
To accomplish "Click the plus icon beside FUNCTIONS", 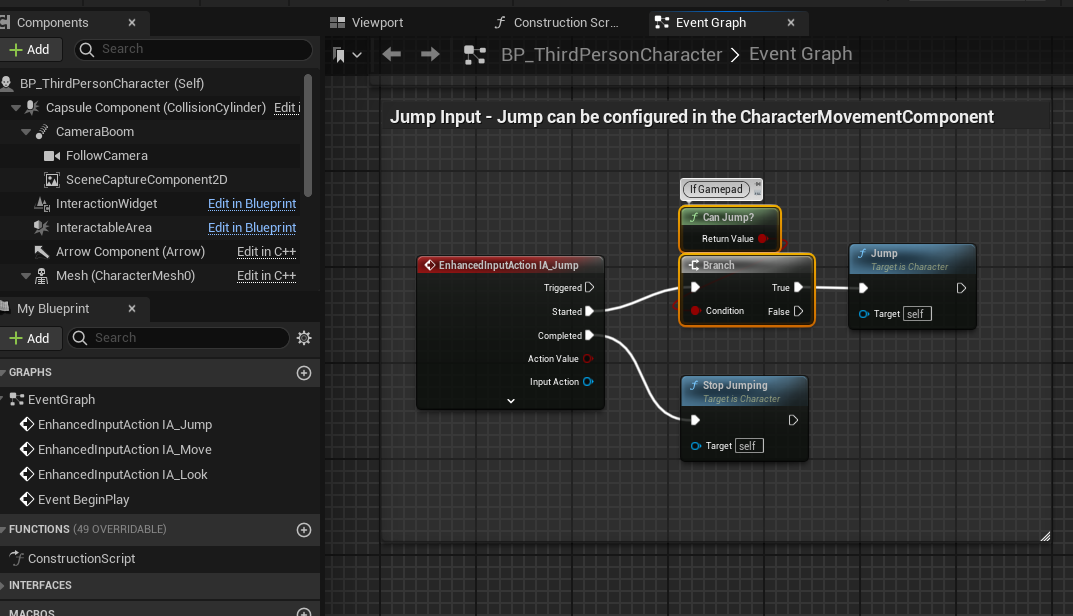I will 304,529.
